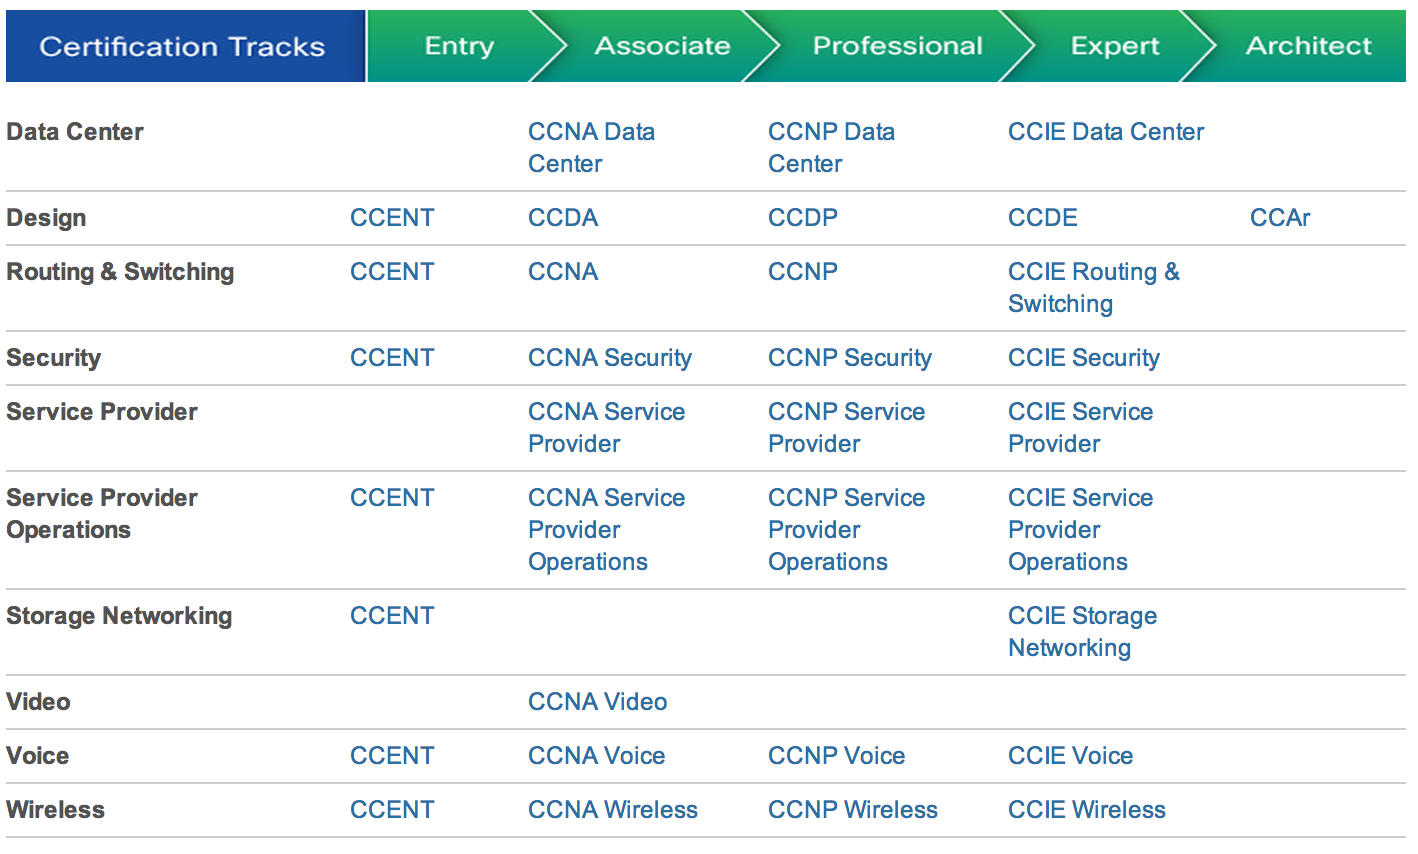The height and width of the screenshot is (854, 1418).
Task: Click the CCIE Storage Networking link
Action: click(1081, 631)
